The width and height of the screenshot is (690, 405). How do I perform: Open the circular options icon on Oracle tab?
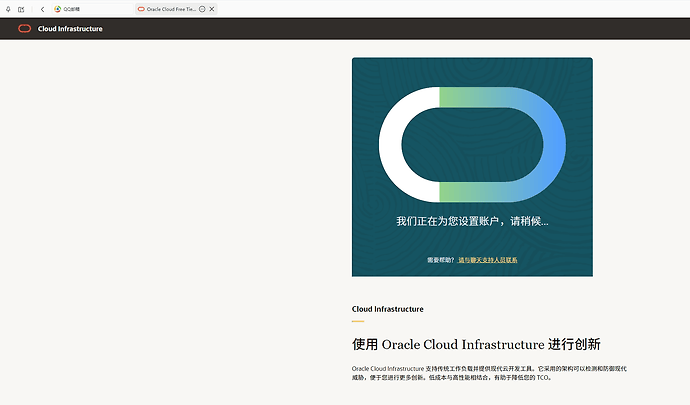(202, 9)
